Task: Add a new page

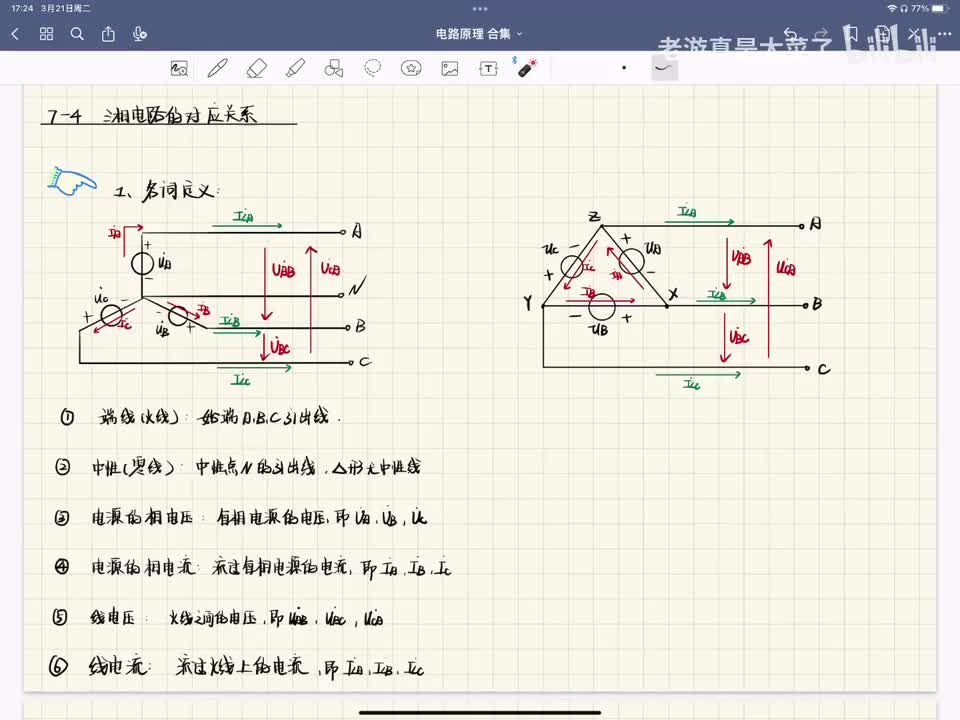Action: point(882,34)
